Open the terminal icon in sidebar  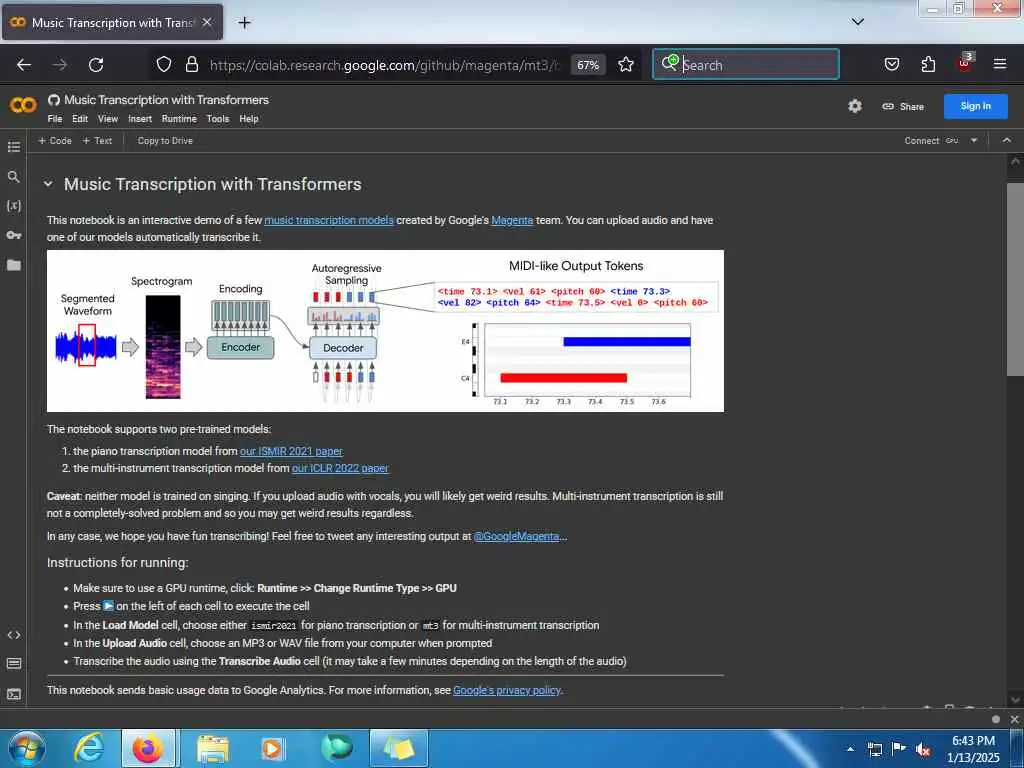[14, 694]
